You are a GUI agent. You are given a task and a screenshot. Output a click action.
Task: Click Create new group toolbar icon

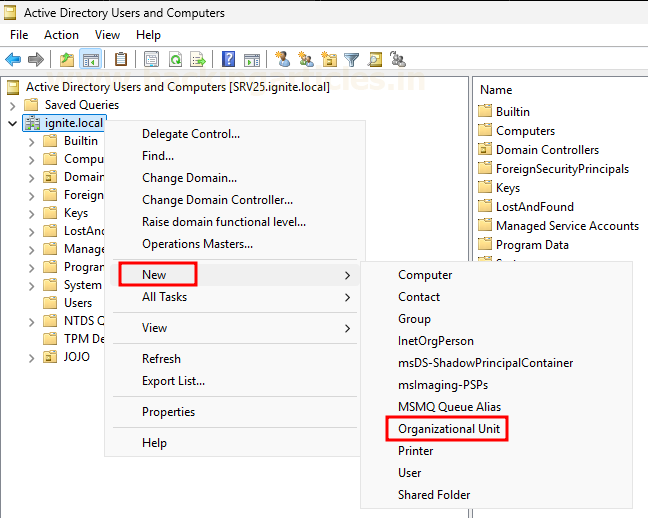306,59
